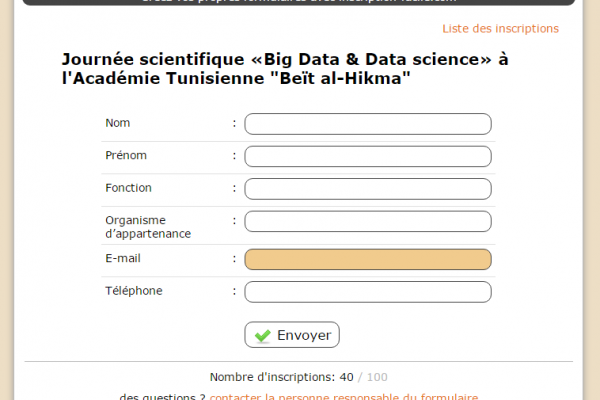
Task: Click the highlighted E-mail input field
Action: click(x=368, y=259)
